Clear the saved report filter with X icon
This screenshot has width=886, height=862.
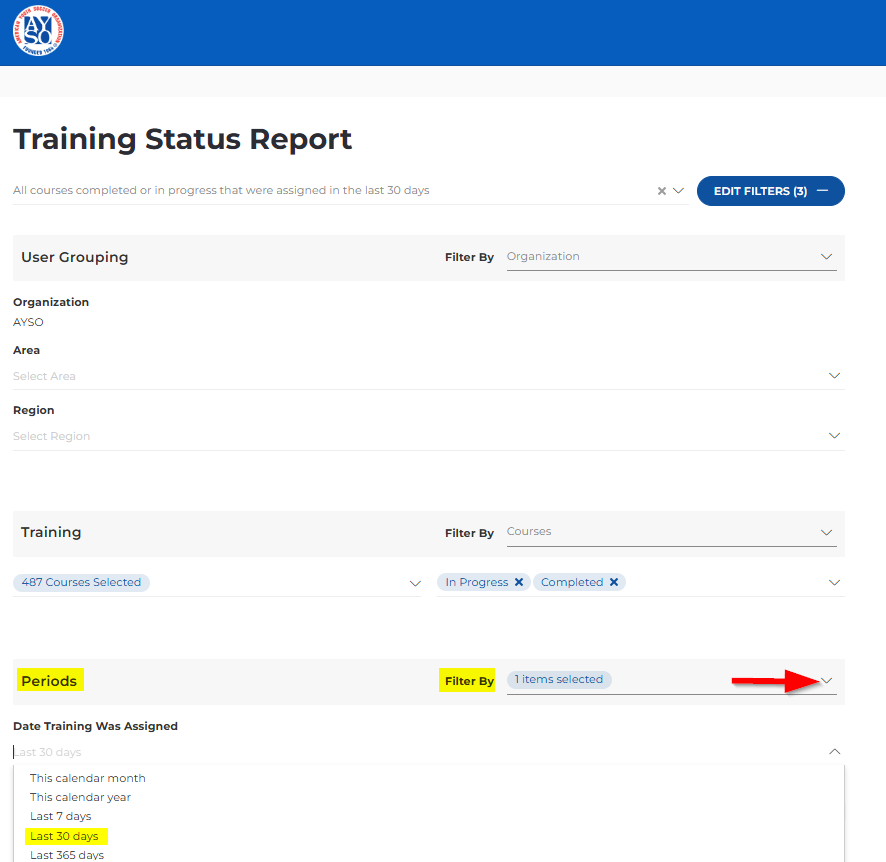coord(661,191)
